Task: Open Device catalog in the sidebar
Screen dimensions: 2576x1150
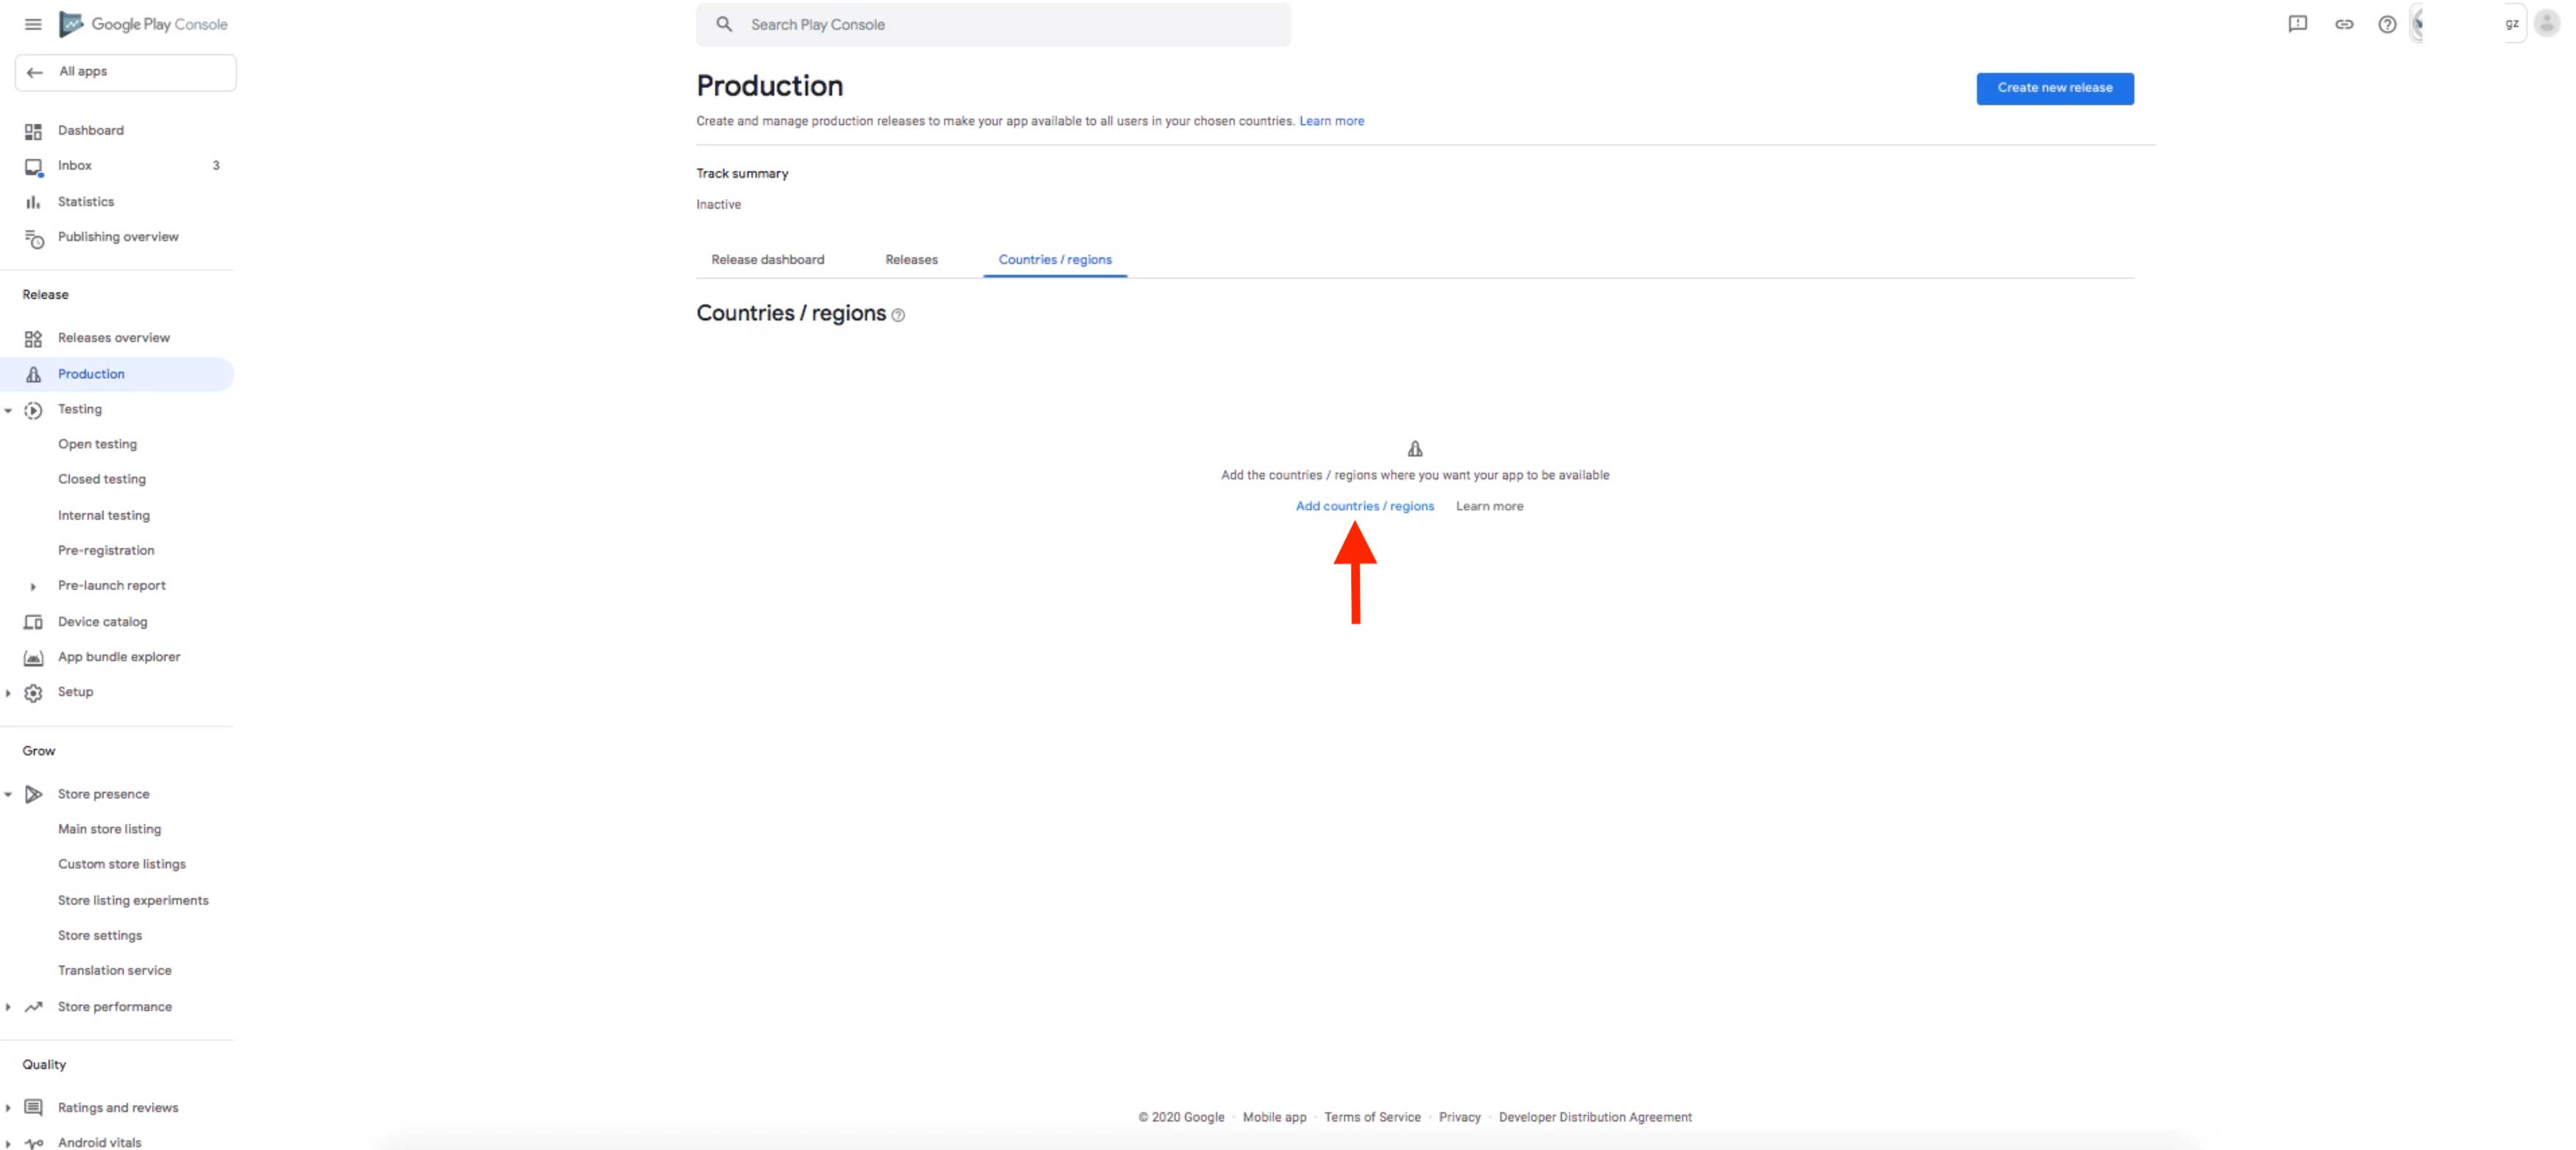Action: click(x=102, y=621)
